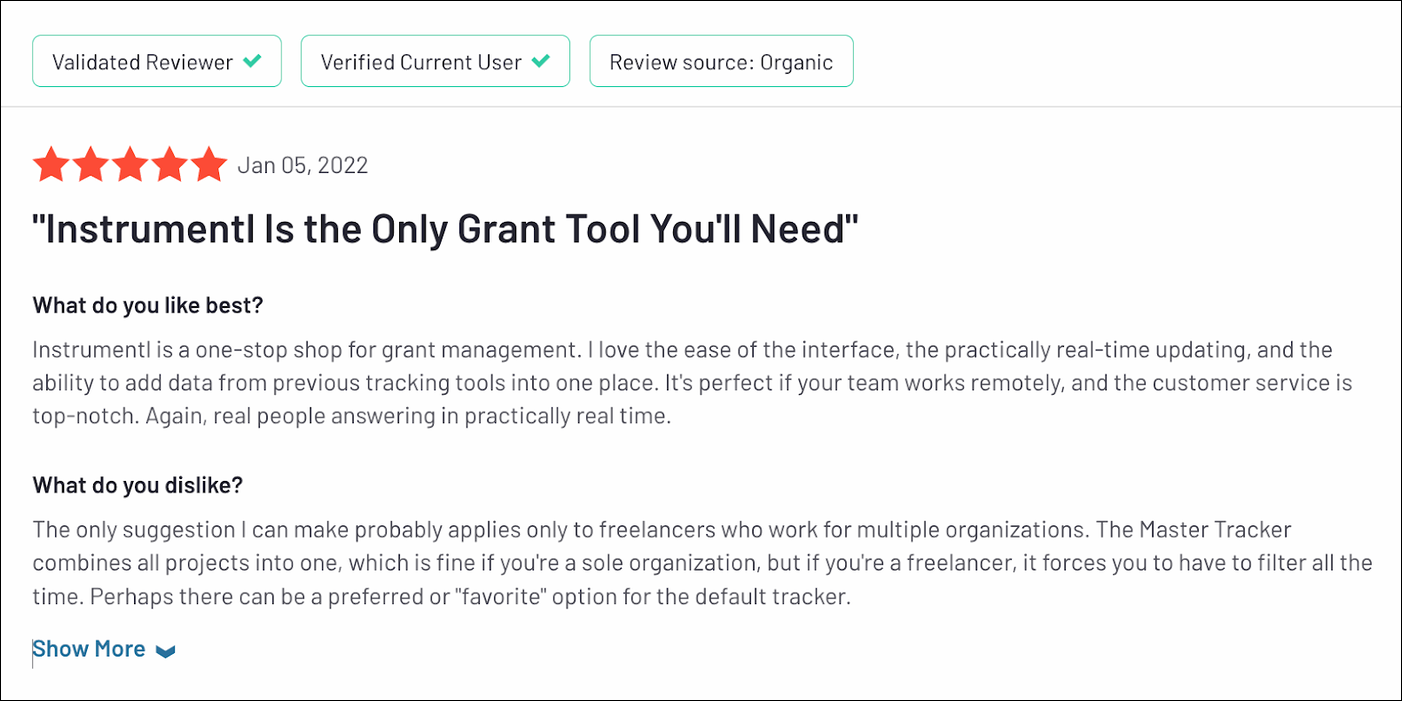This screenshot has height=701, width=1402.
Task: Click the paragraph starting 'Instrumentl is a one-stop shop'
Action: (x=692, y=382)
